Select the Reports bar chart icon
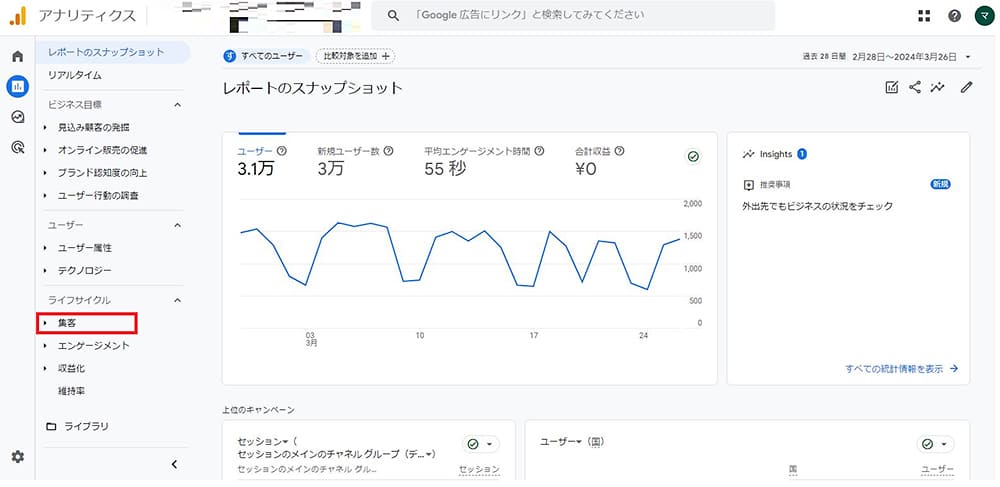 point(18,86)
